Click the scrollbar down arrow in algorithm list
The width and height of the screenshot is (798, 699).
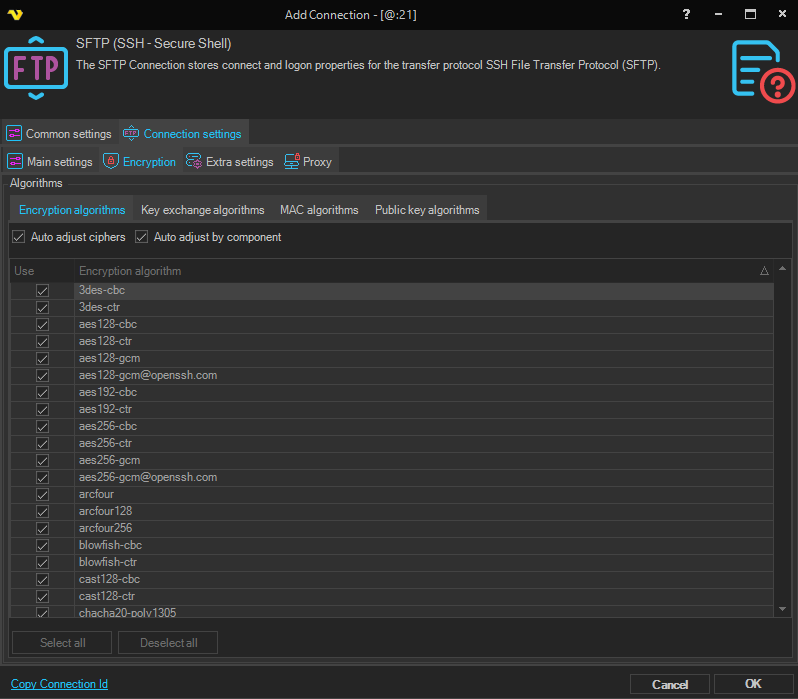[x=782, y=608]
